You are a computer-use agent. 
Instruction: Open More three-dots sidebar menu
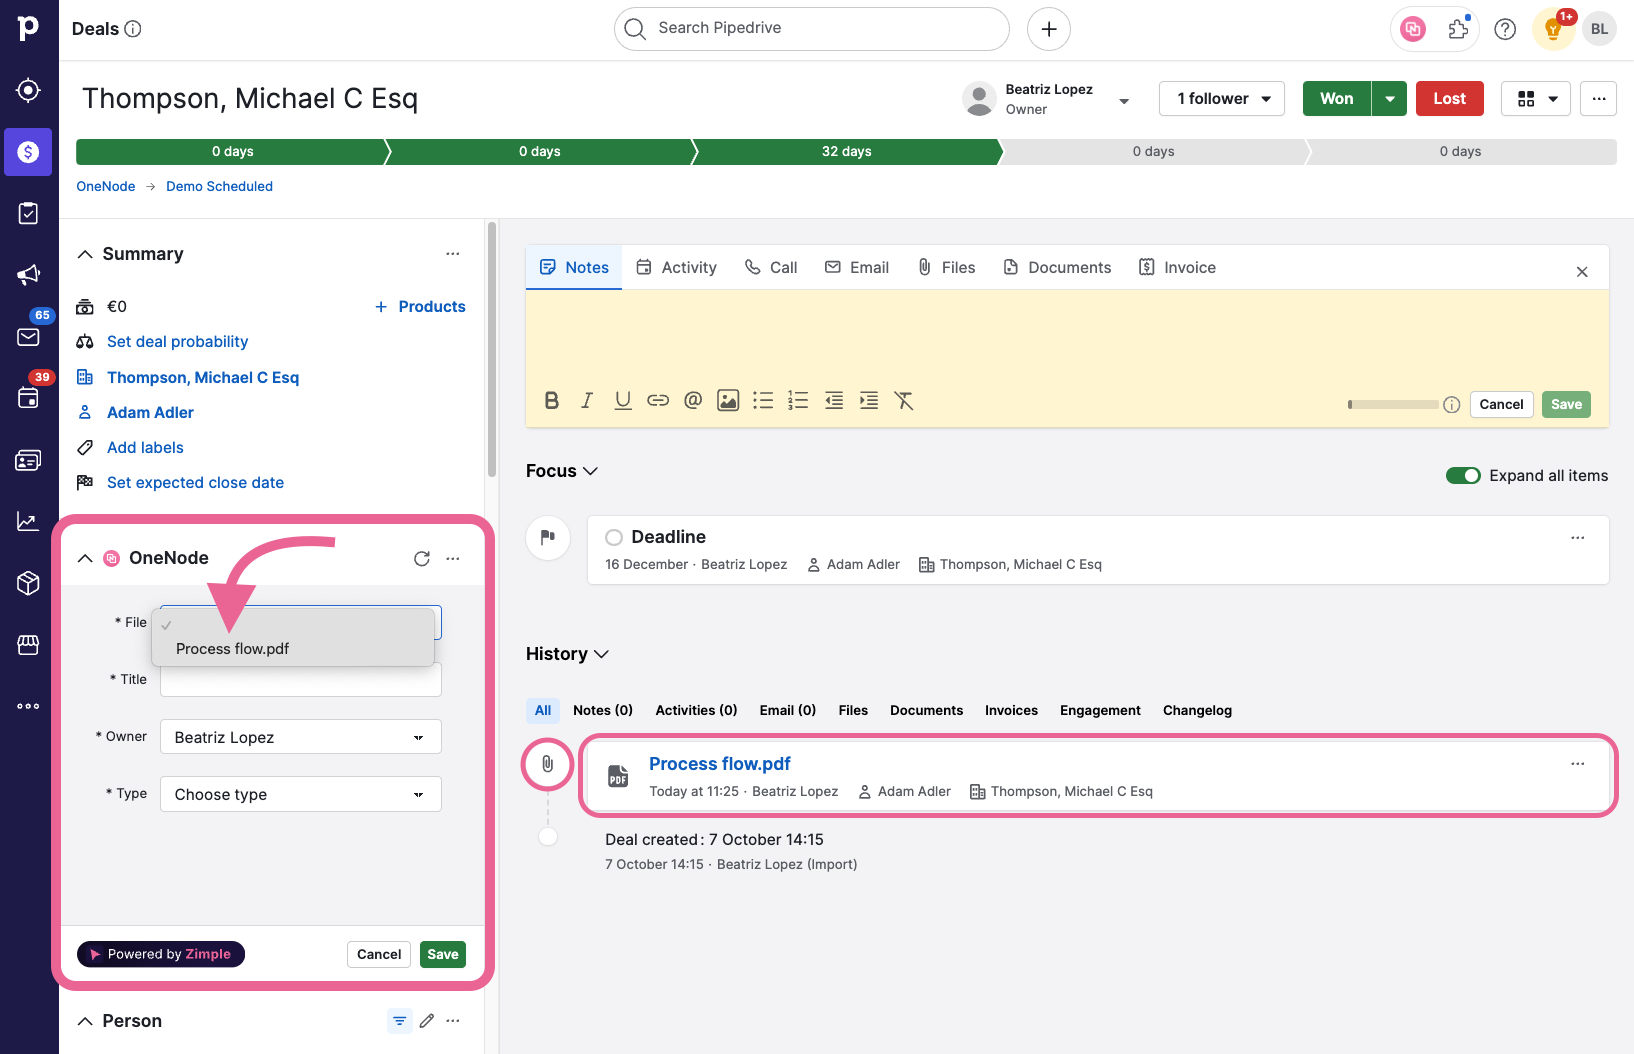point(28,706)
